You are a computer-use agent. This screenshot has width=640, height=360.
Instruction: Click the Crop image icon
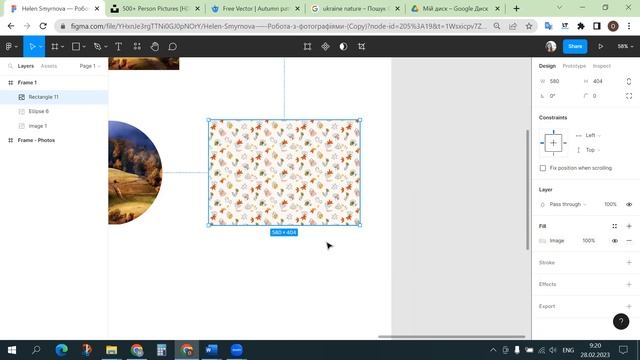coord(362,47)
